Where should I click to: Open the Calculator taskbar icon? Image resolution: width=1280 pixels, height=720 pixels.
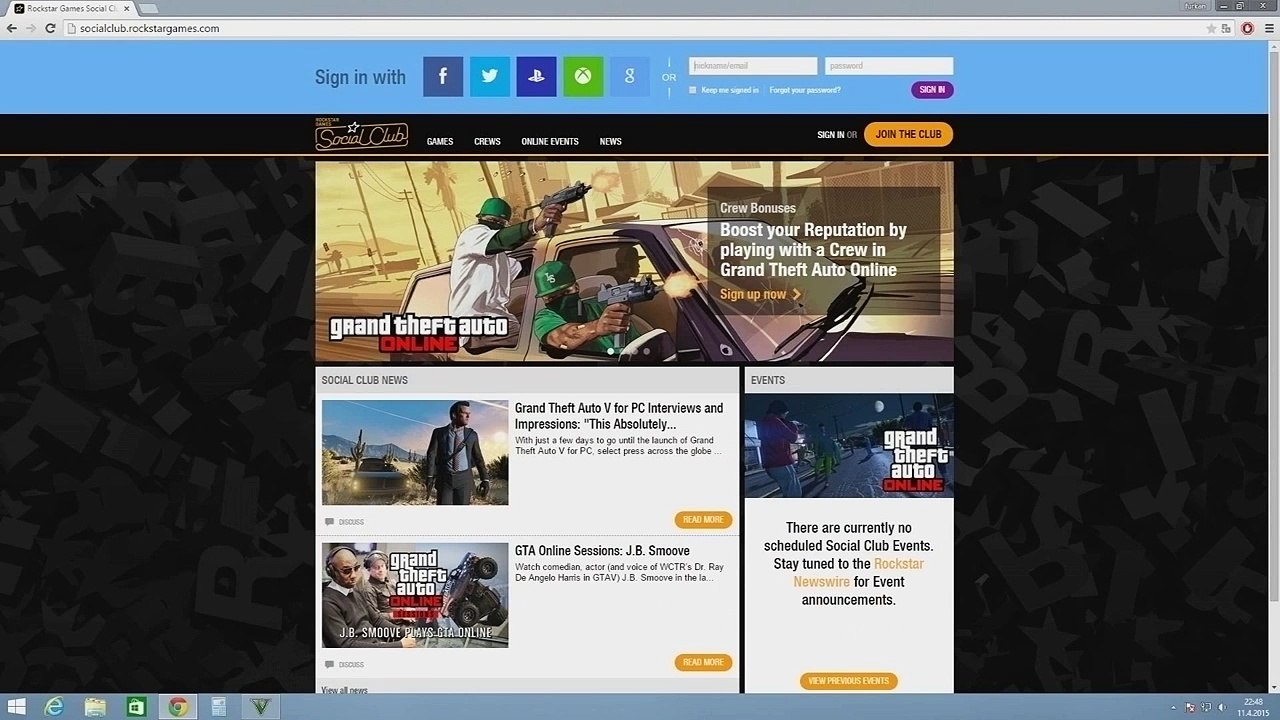(x=218, y=707)
